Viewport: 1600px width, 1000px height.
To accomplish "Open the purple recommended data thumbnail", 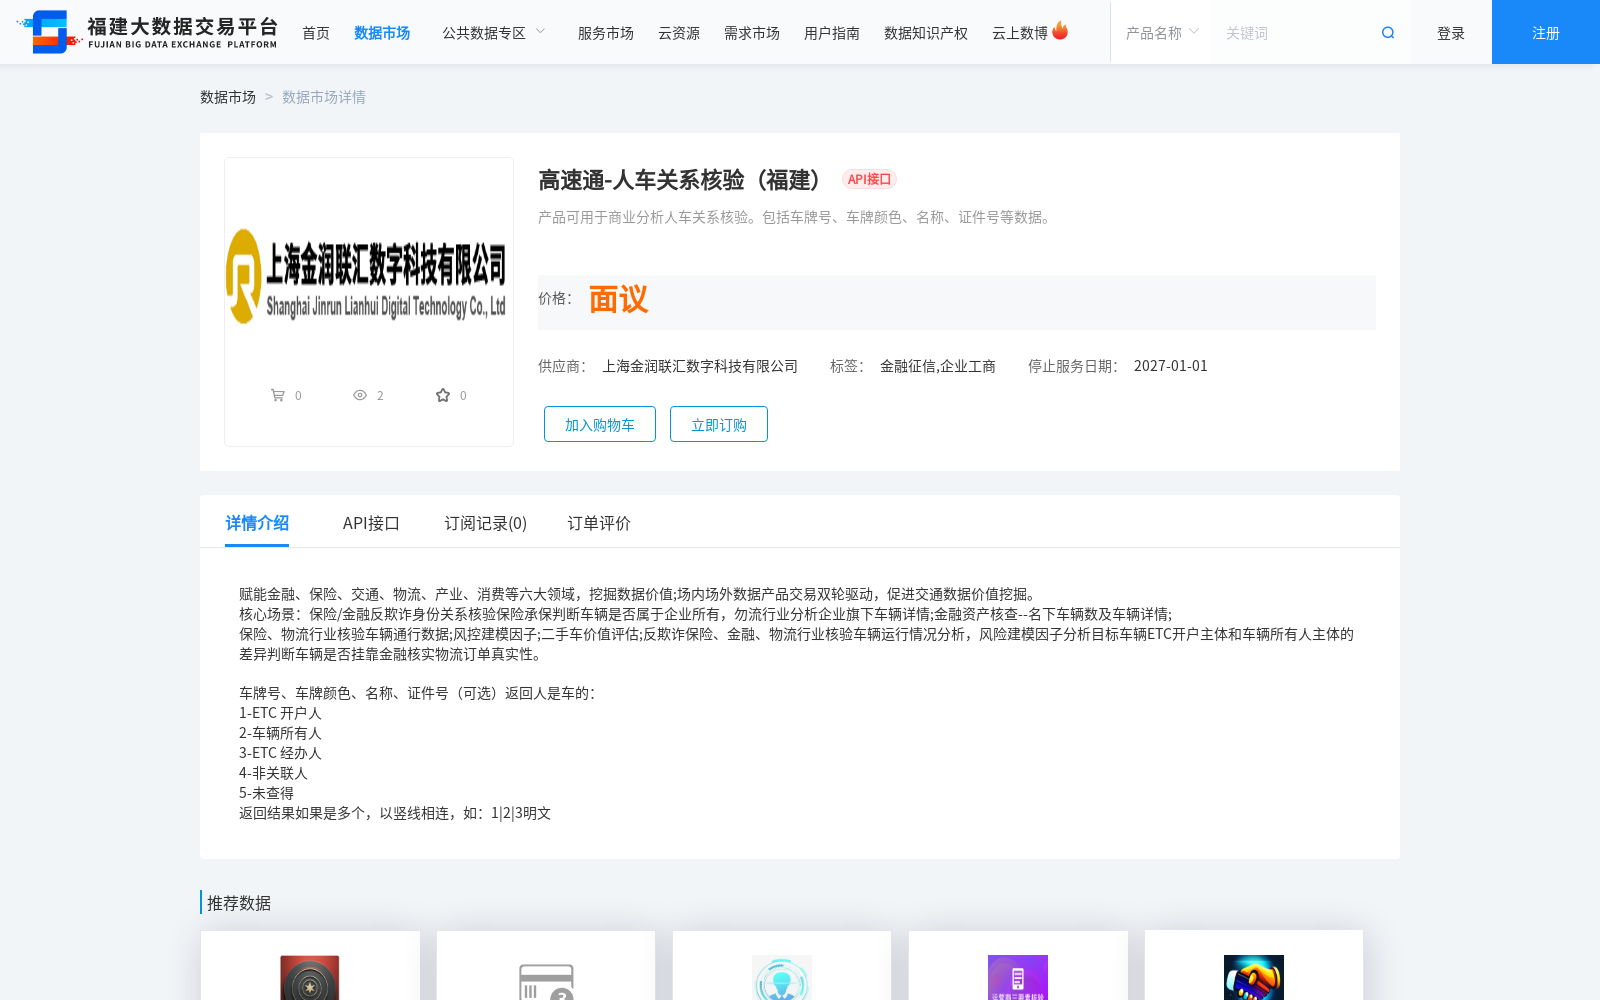I will [x=1018, y=977].
